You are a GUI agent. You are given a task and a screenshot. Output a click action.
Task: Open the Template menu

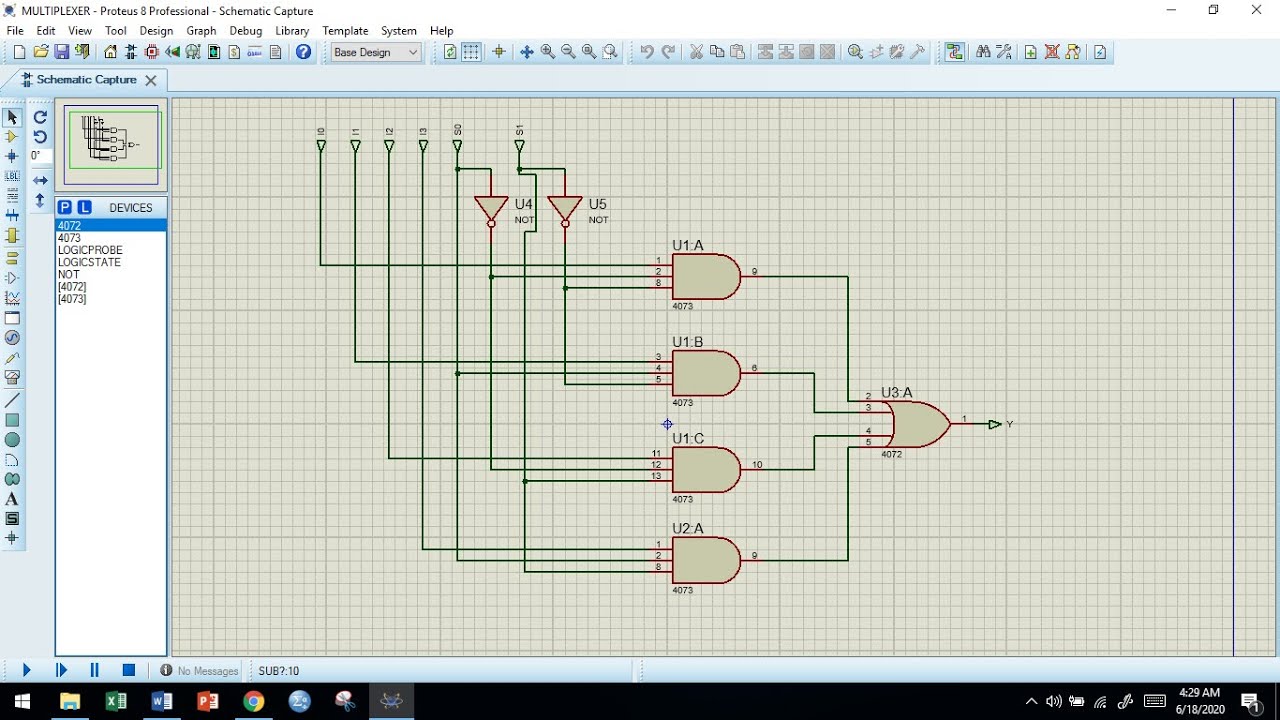click(345, 31)
